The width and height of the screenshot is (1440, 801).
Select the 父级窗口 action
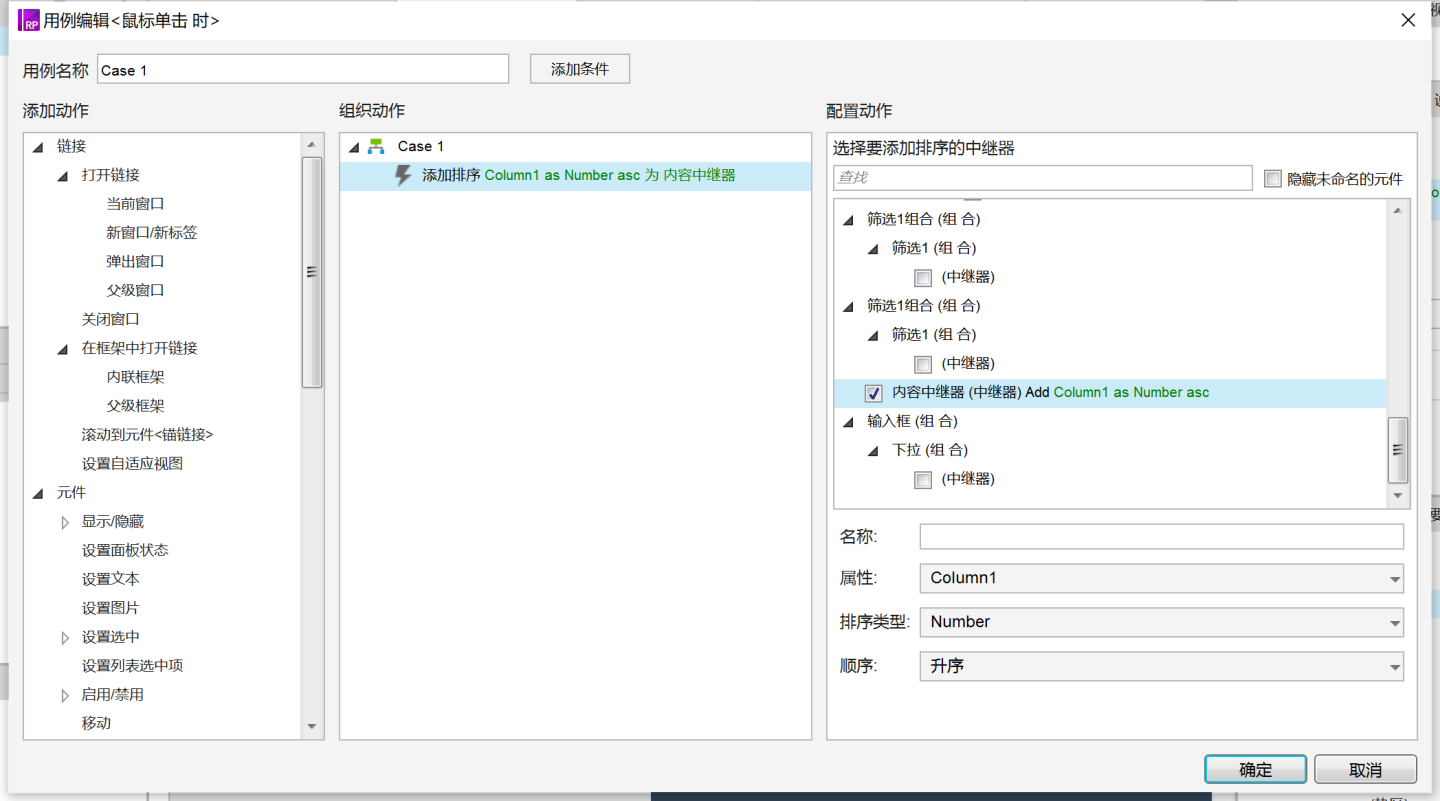(135, 291)
